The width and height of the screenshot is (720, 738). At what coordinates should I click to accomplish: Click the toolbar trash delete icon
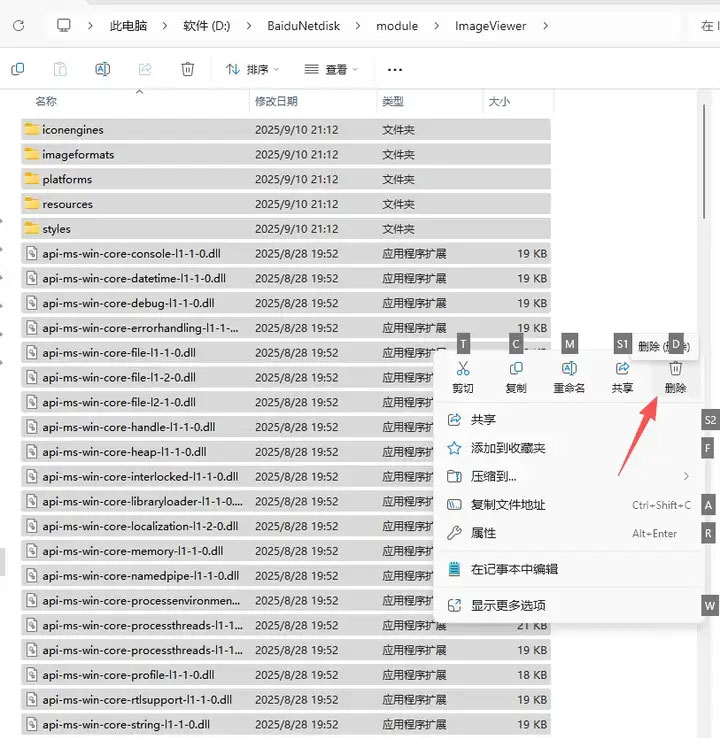[x=187, y=69]
